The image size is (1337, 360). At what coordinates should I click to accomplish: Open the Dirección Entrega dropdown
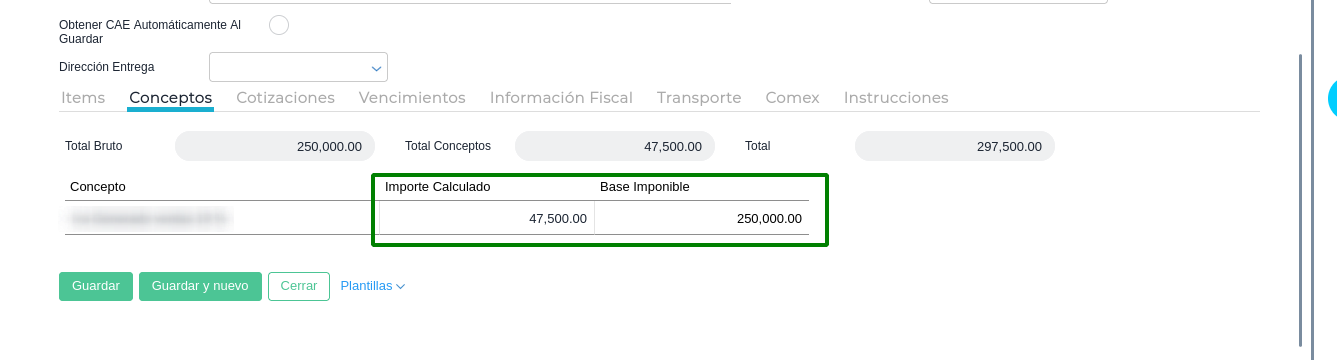pyautogui.click(x=298, y=67)
